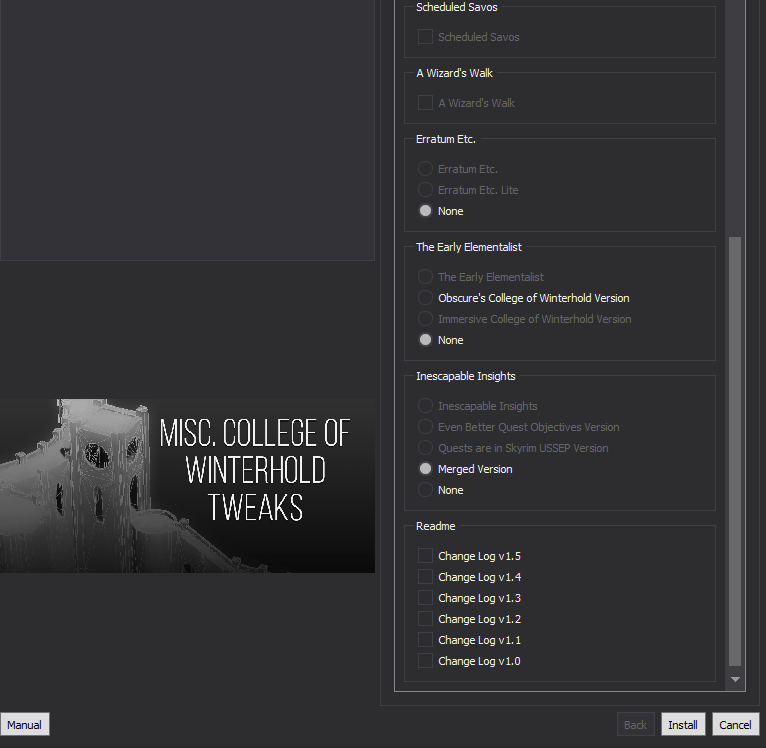
Task: Select the Erratum Etc. Lite radio option
Action: 425,190
